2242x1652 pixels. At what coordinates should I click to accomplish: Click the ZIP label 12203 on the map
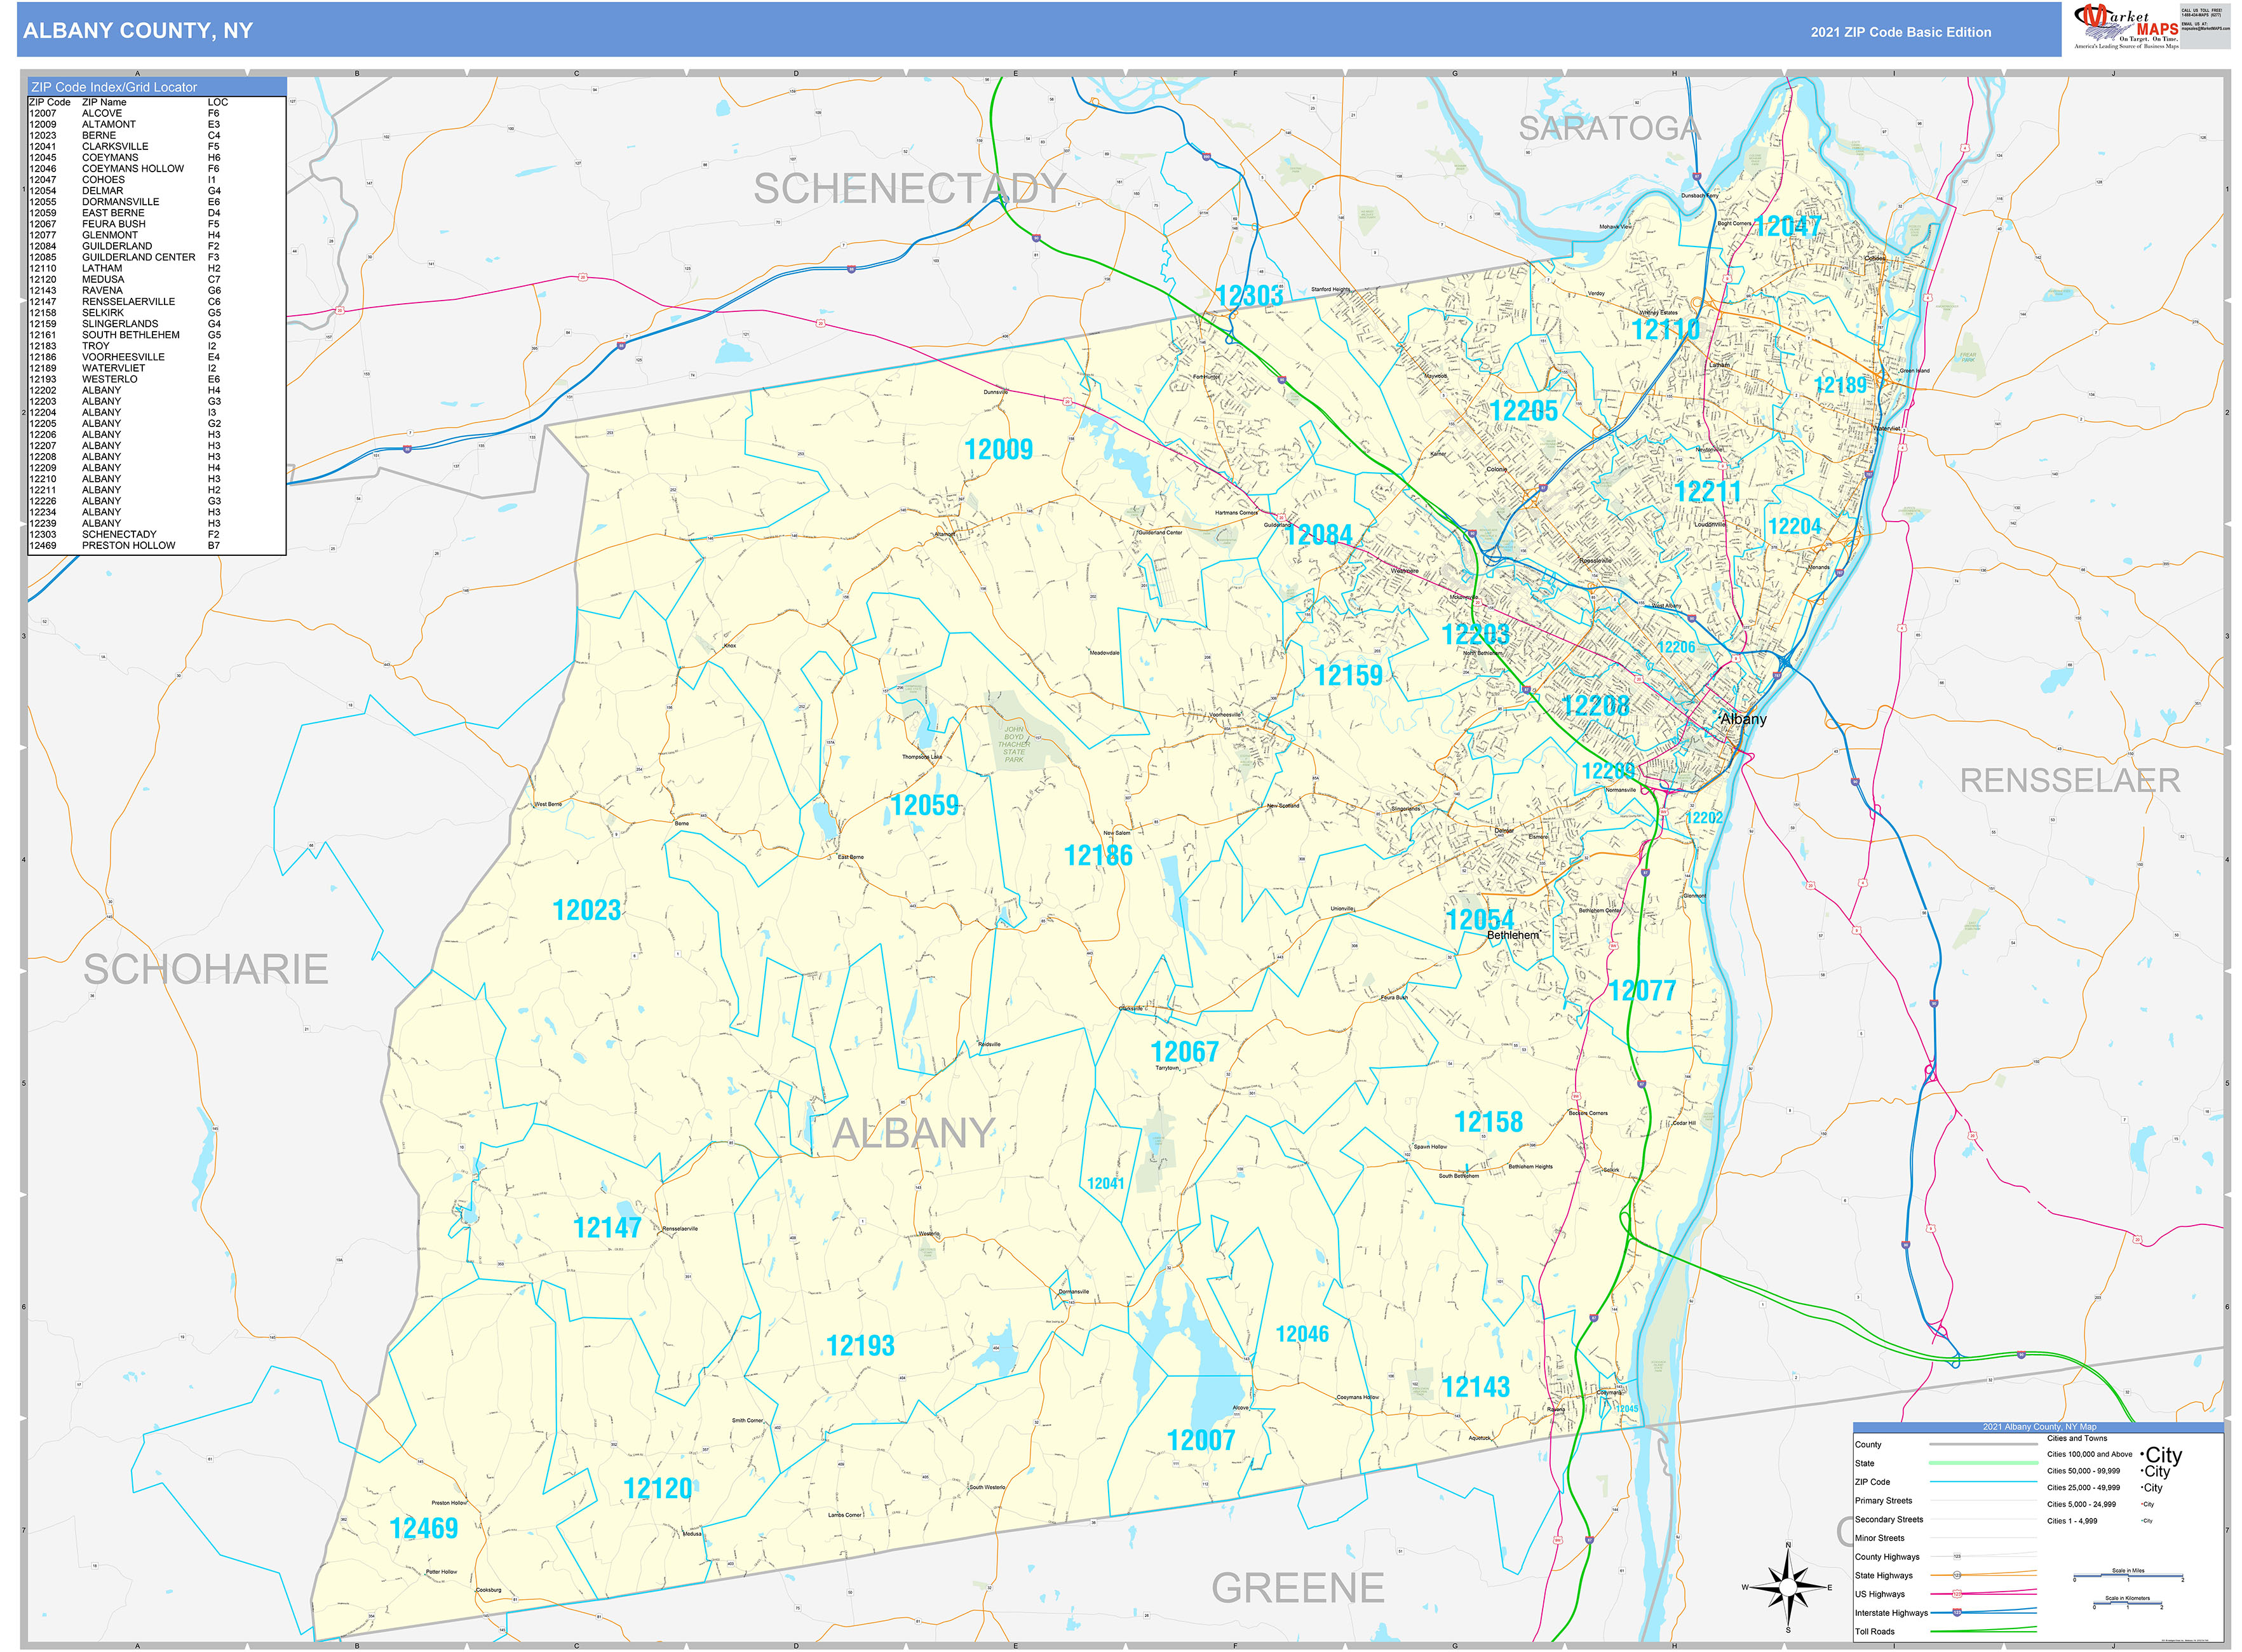tap(1475, 634)
